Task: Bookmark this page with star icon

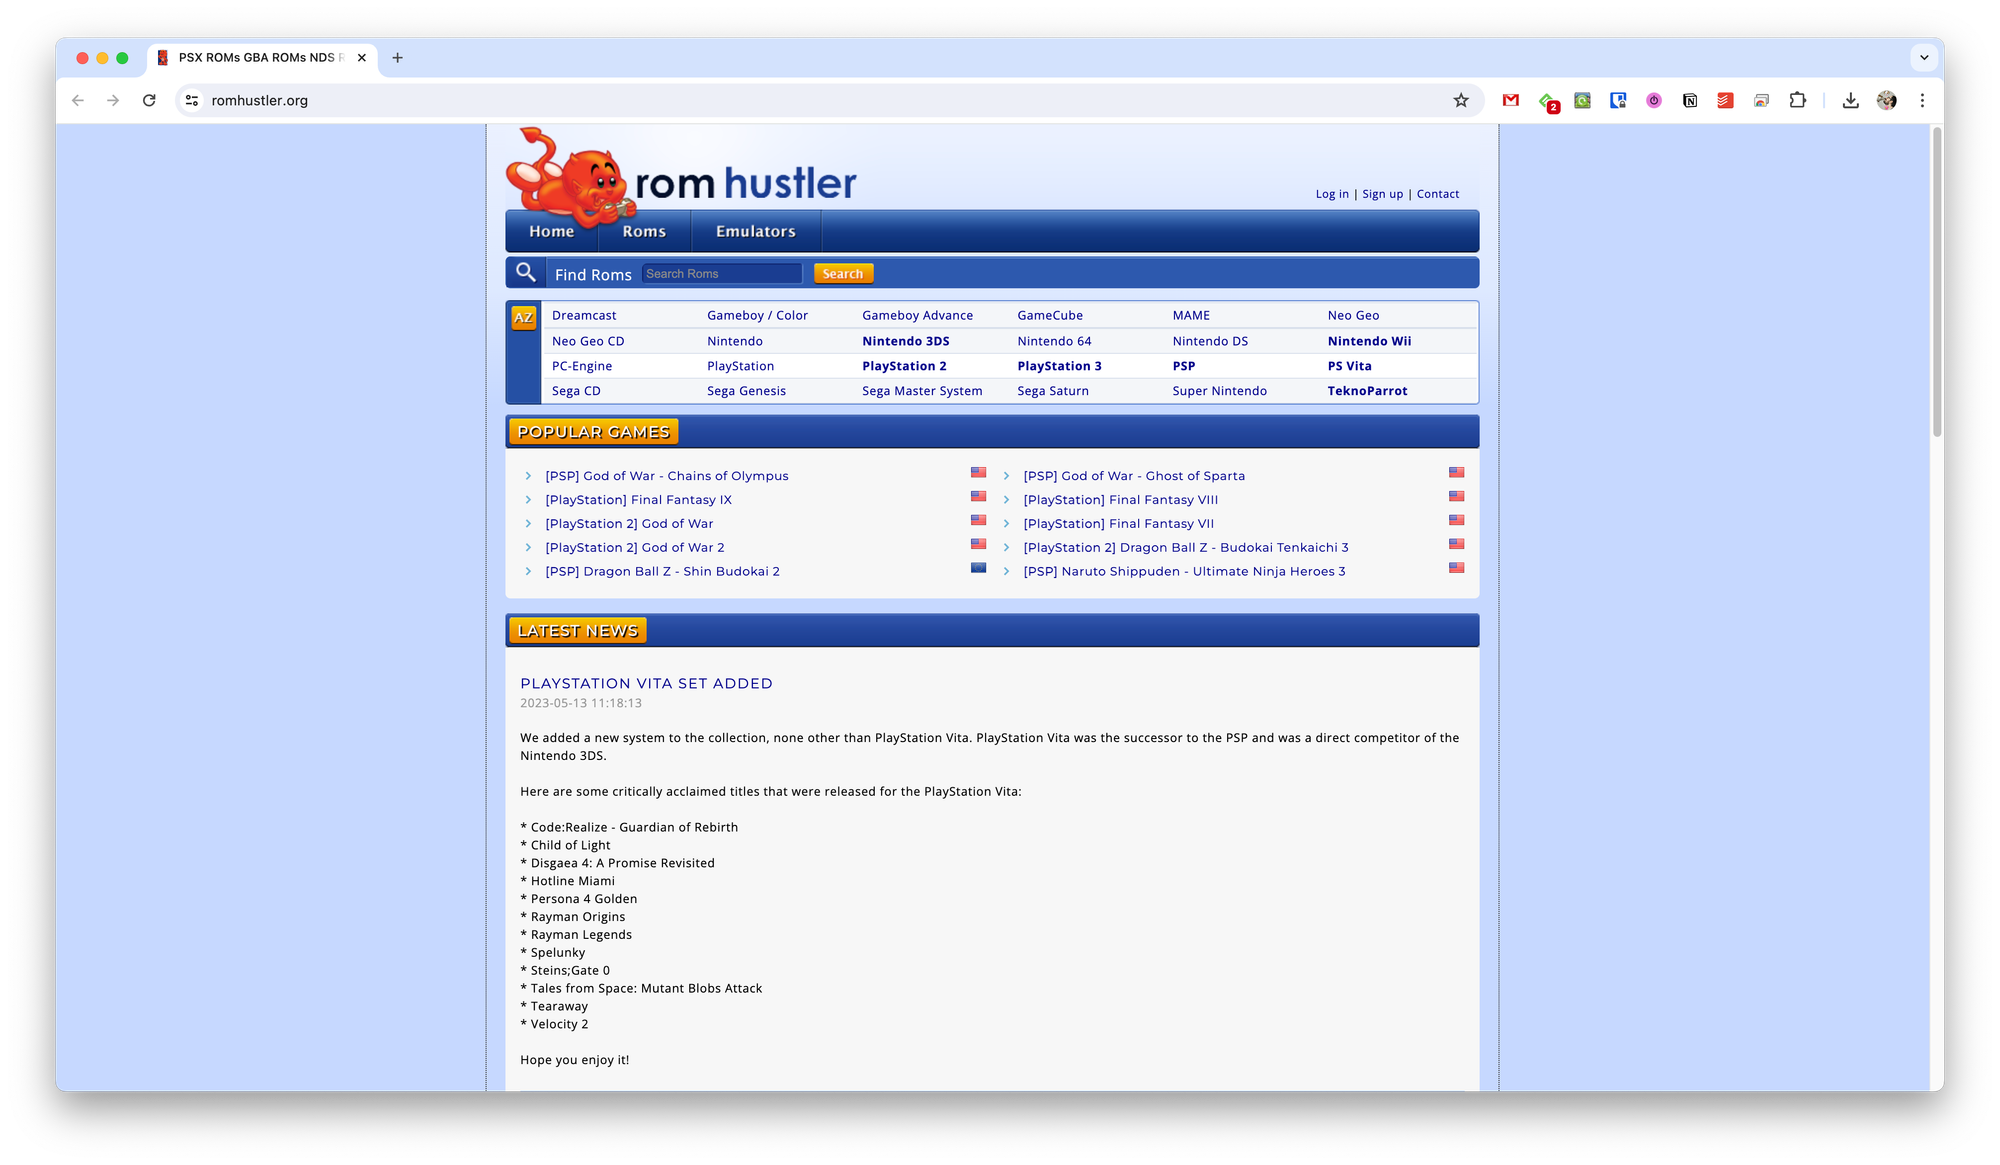Action: click(1461, 100)
